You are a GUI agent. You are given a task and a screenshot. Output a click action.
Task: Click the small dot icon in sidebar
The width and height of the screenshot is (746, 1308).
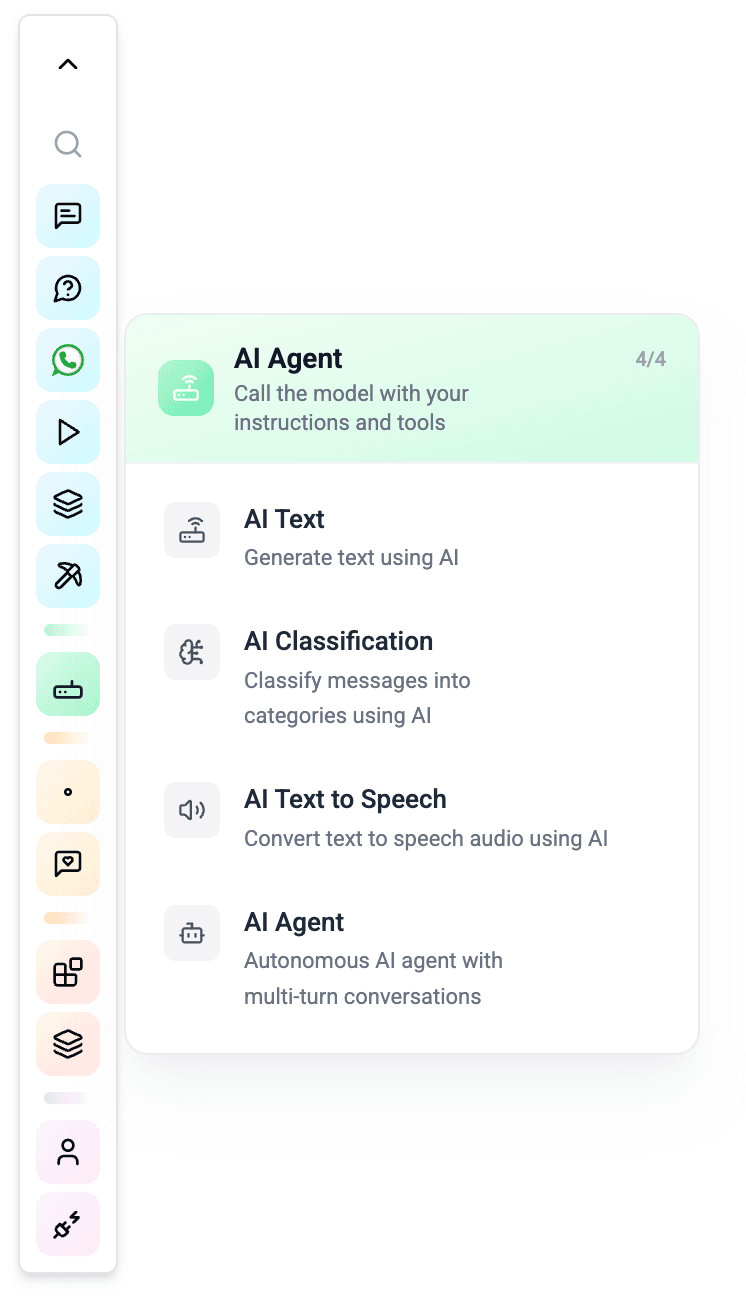coord(68,792)
